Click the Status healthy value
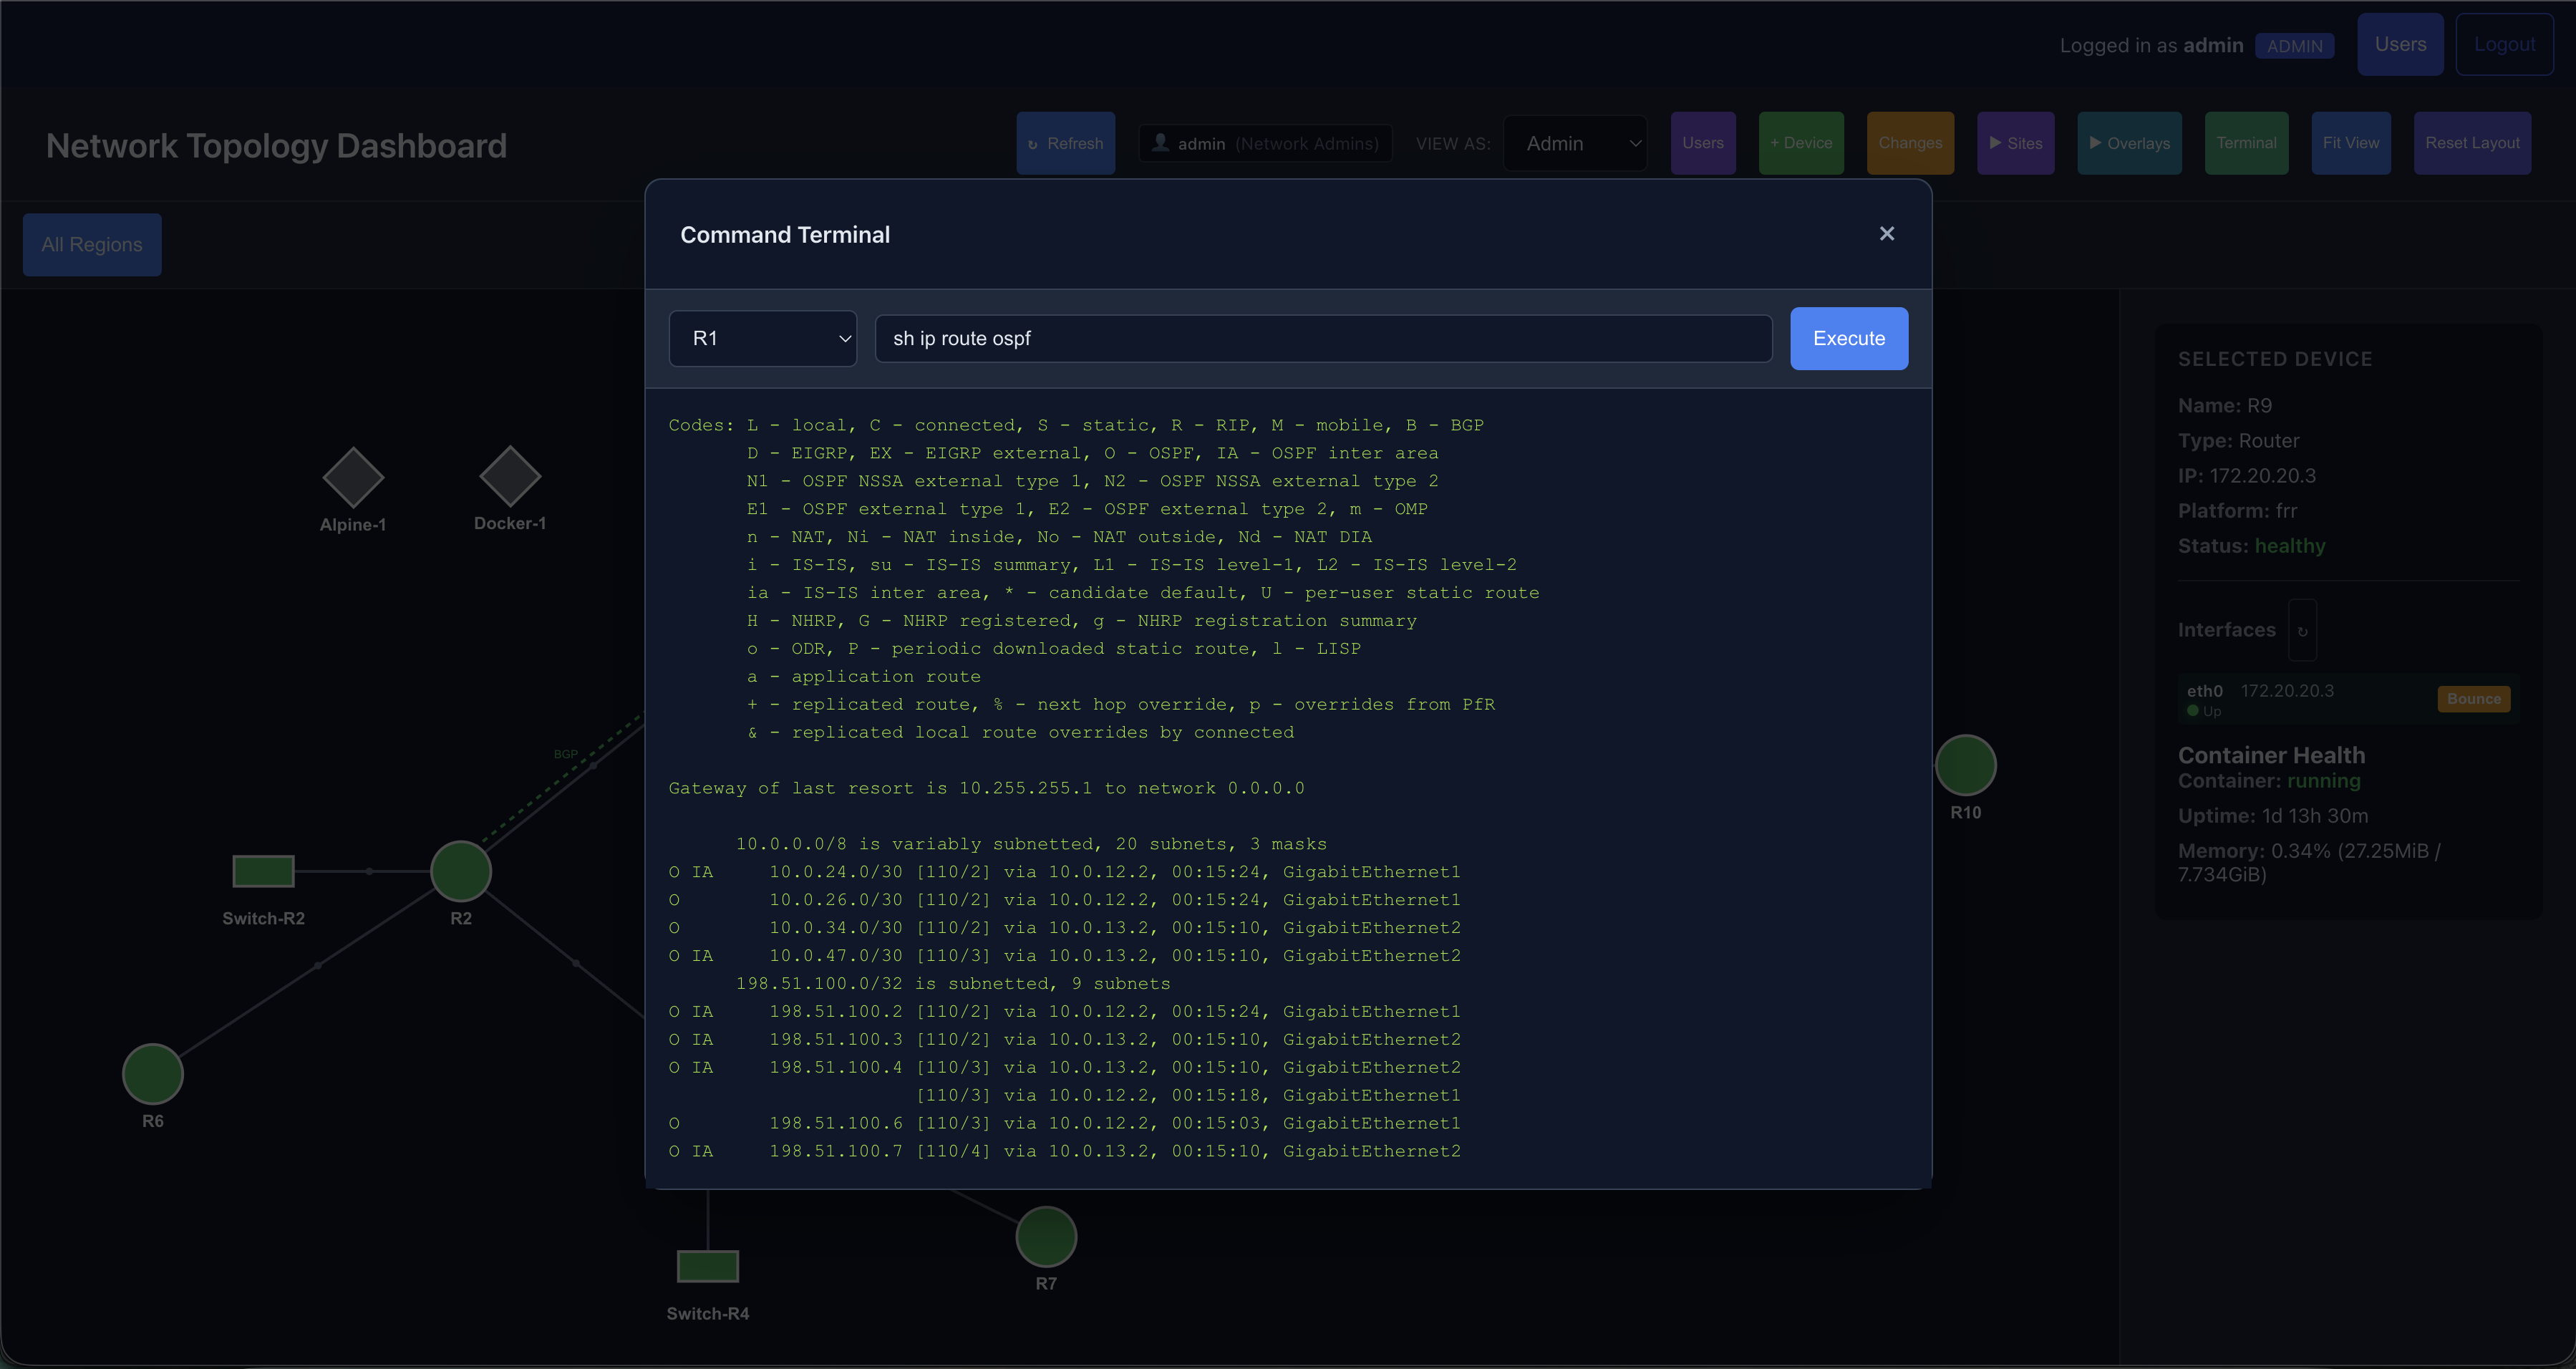 pos(2289,546)
